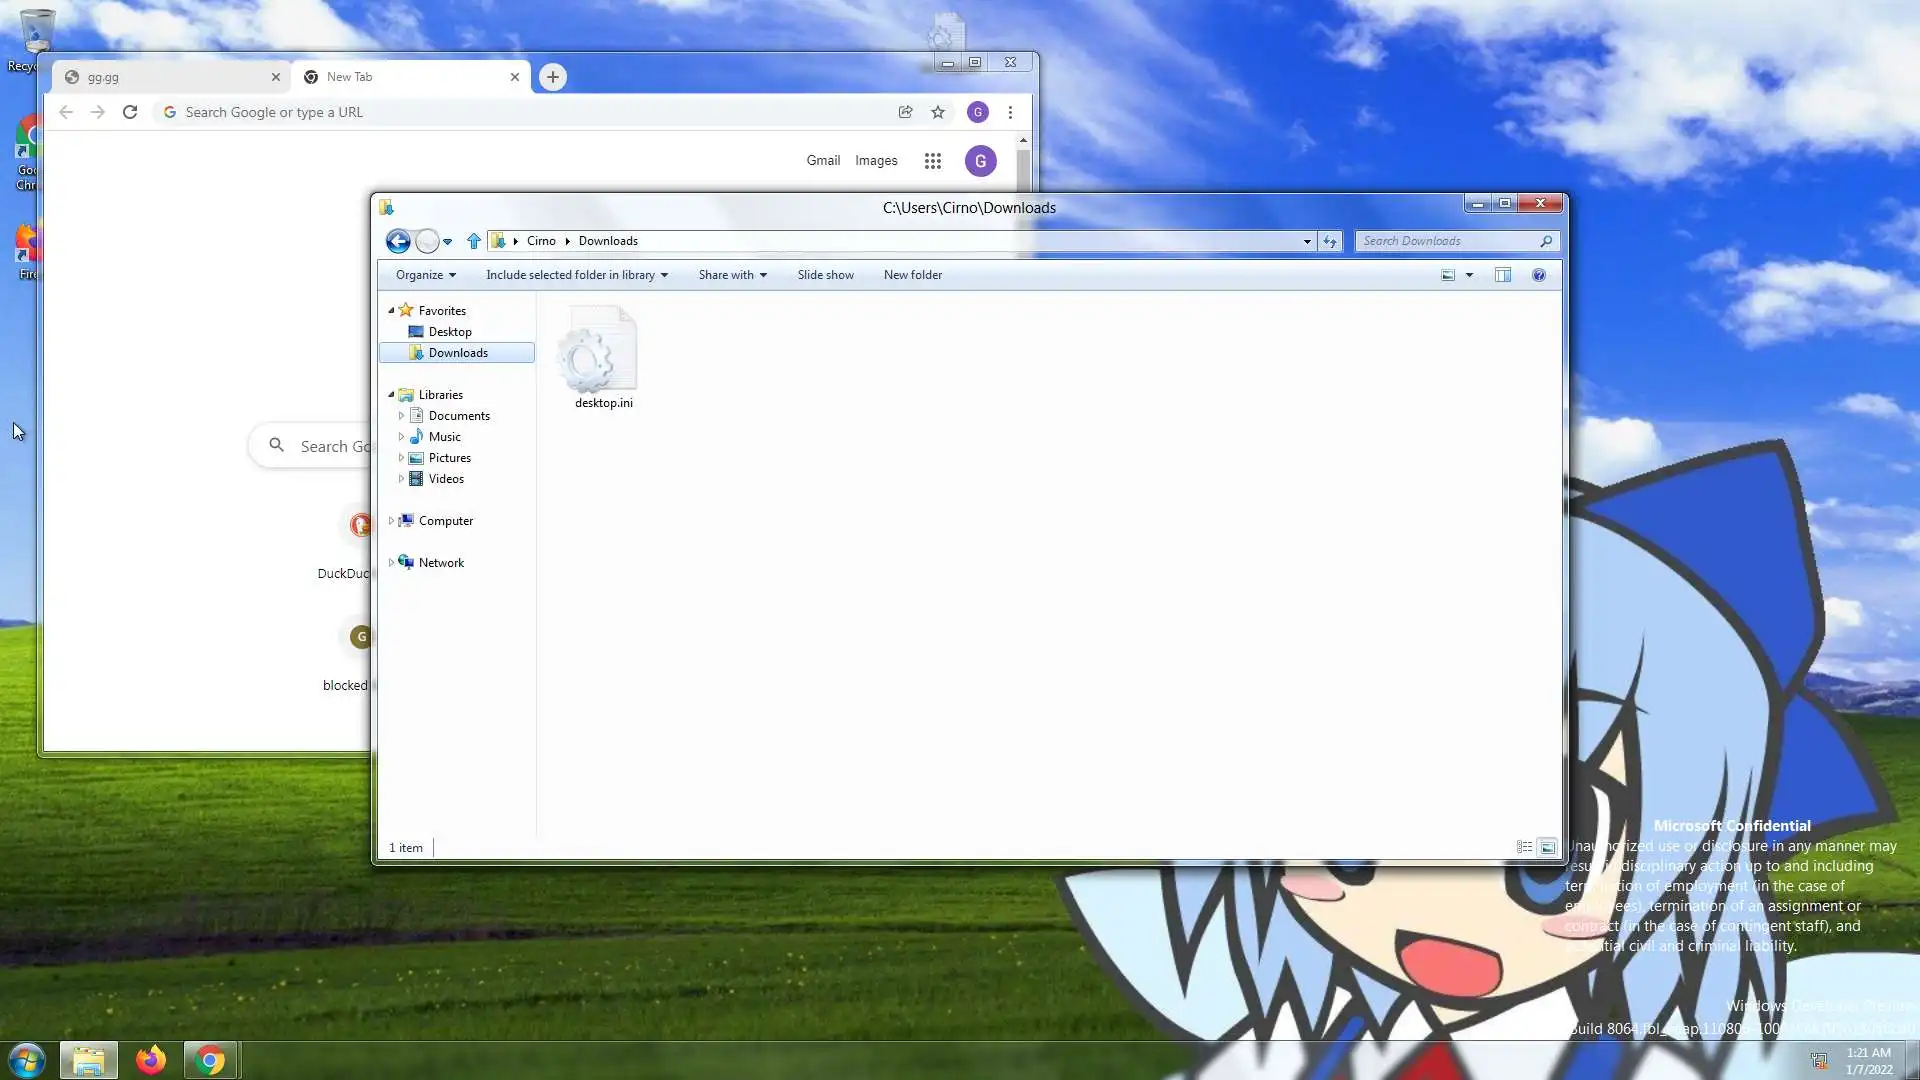Expand the Documents library node
Screen dimensions: 1920x1080
tap(401, 416)
